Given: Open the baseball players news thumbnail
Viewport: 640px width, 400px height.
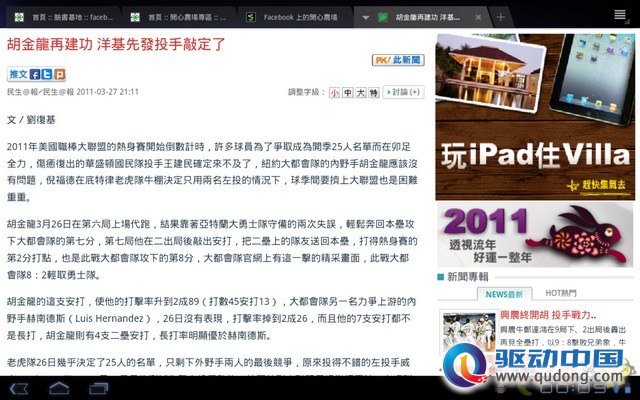Looking at the screenshot, I should [x=469, y=332].
